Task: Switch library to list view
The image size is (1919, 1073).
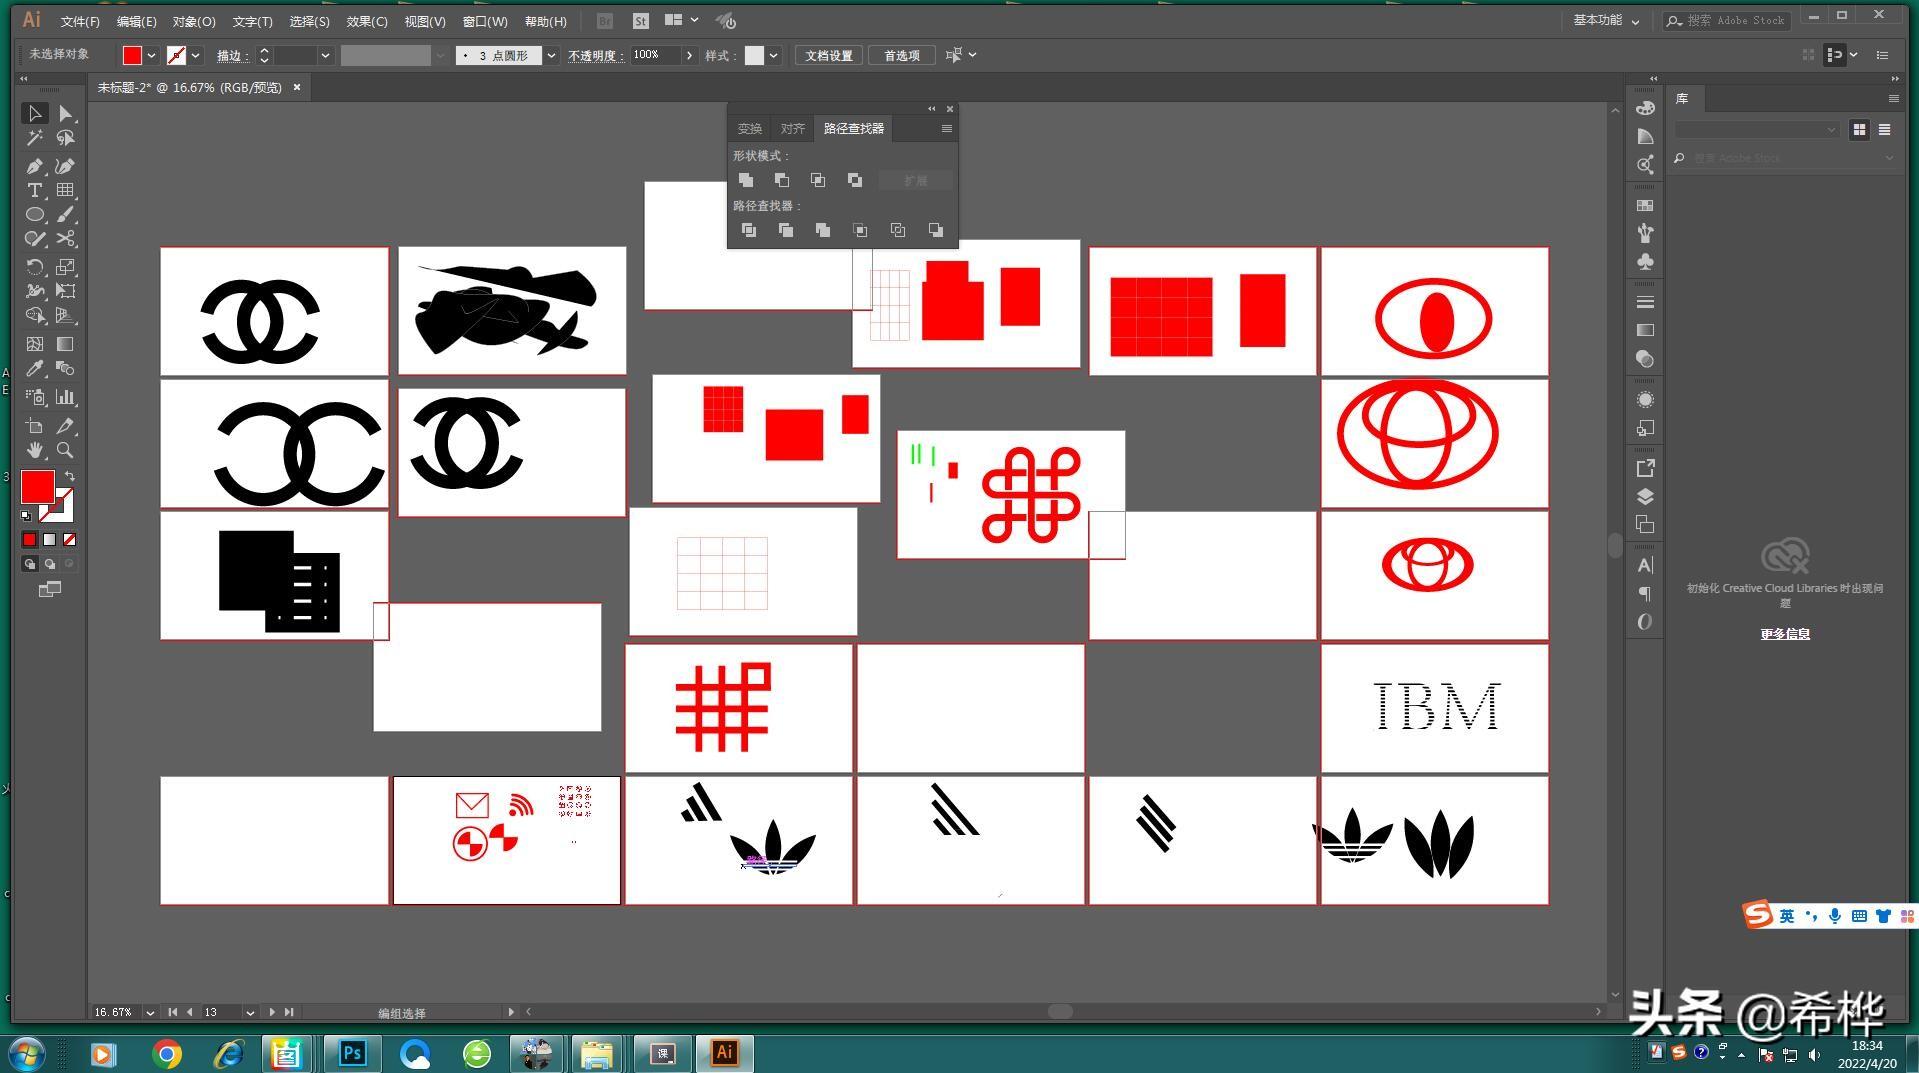Action: 1884,129
